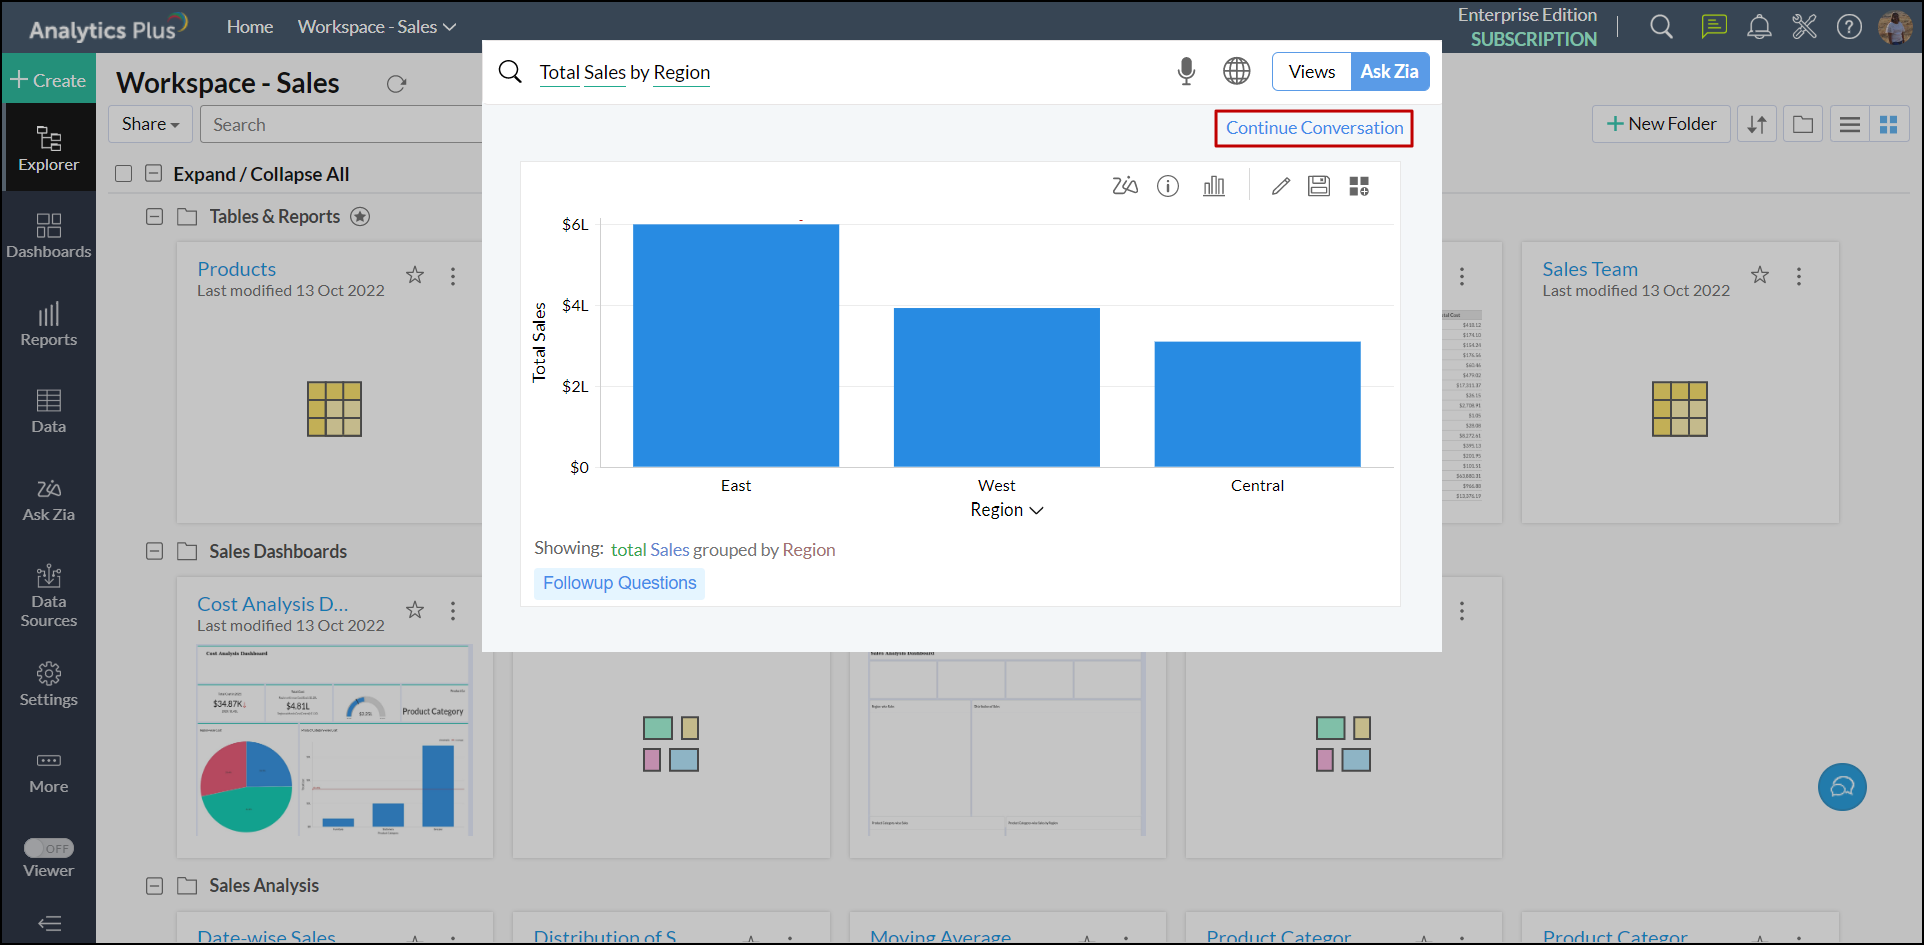The width and height of the screenshot is (1924, 945).
Task: Open the help question mark icon
Action: pos(1849,27)
